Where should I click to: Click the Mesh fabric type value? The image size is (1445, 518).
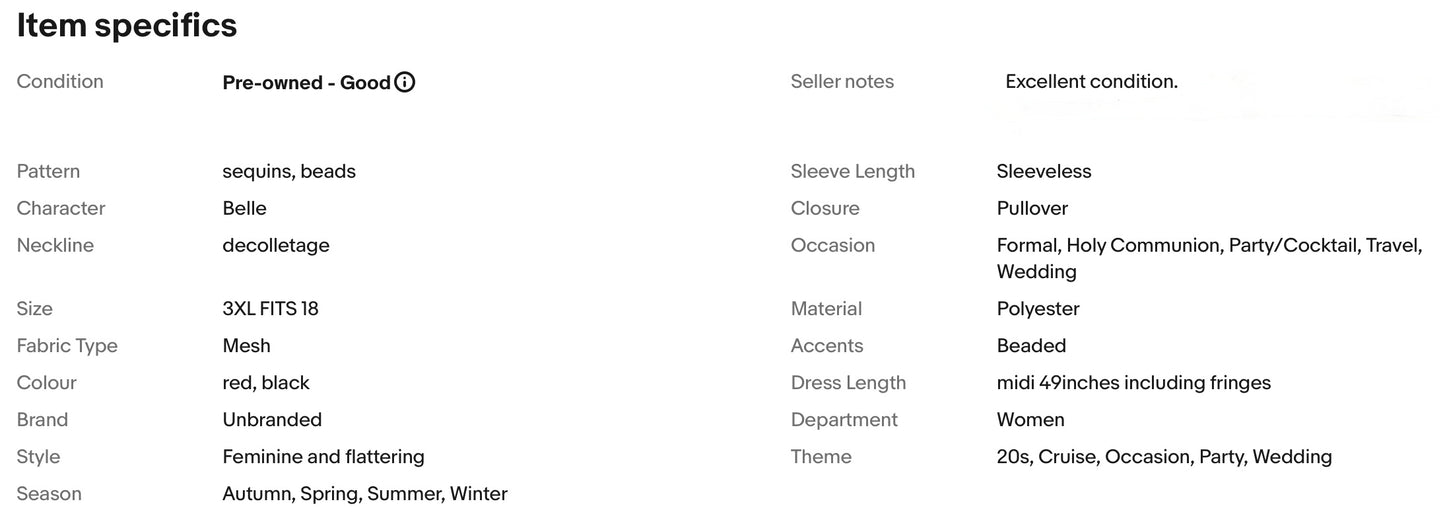247,346
